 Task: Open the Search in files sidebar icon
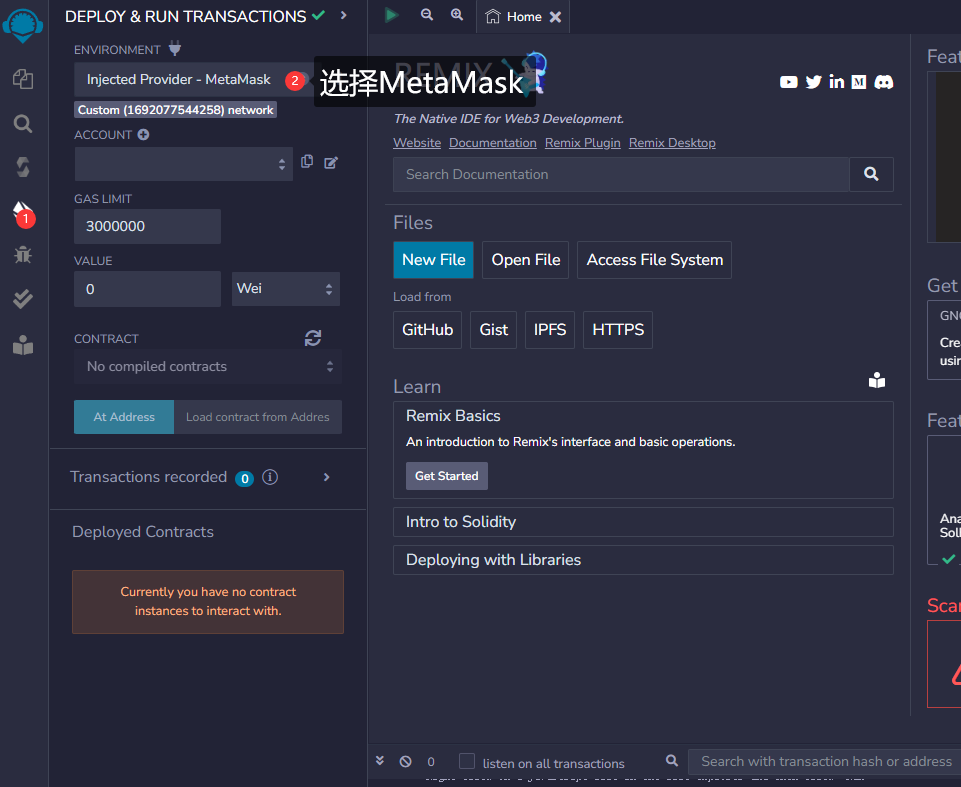click(23, 124)
